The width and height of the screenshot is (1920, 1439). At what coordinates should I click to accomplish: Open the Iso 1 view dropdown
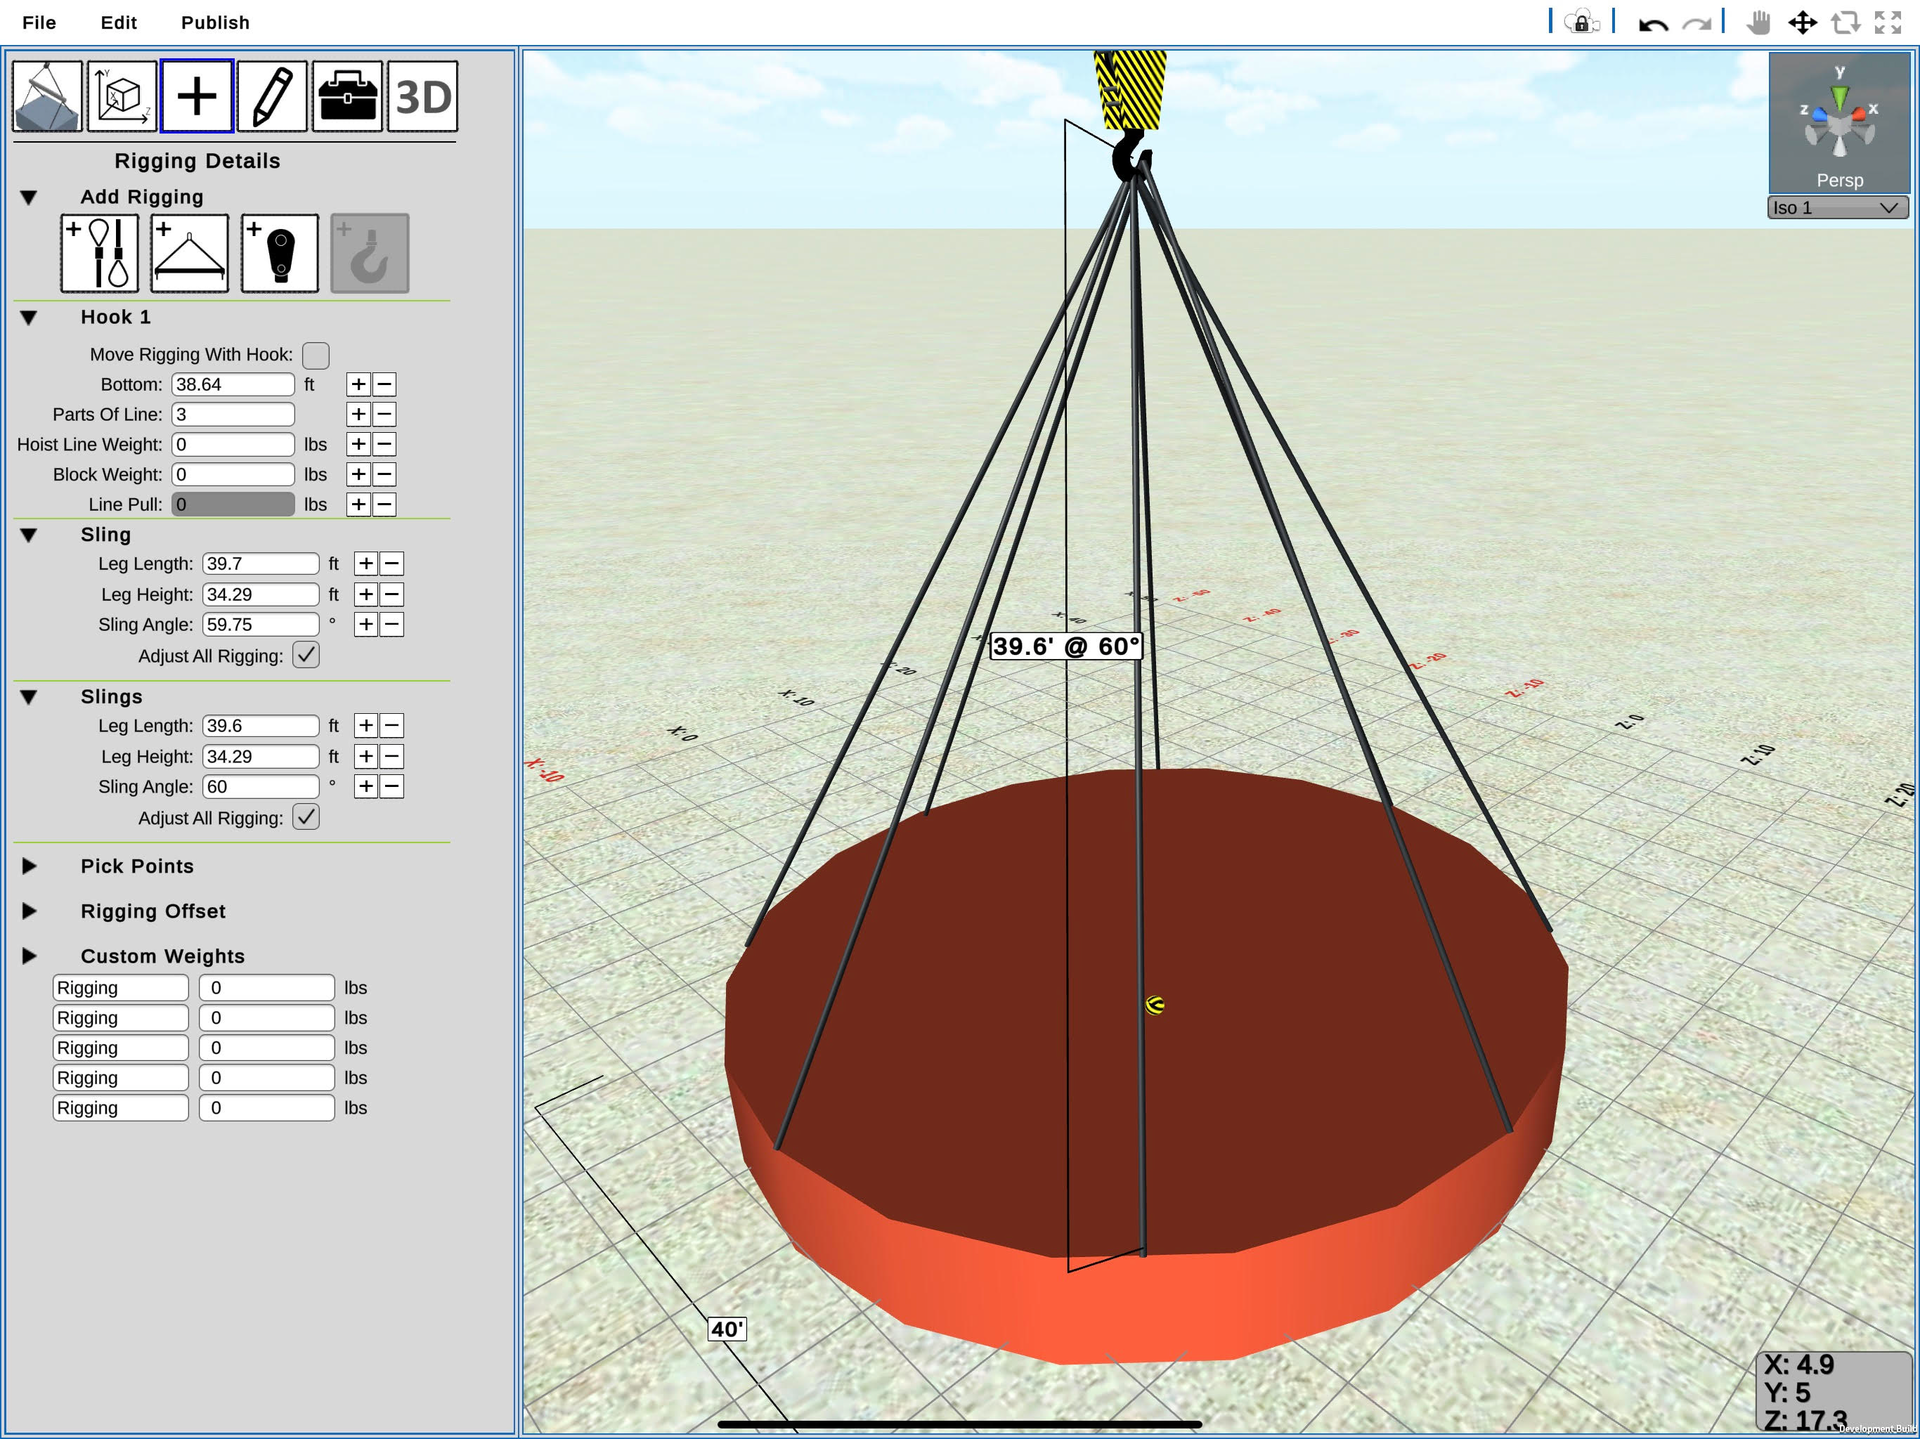click(1836, 207)
